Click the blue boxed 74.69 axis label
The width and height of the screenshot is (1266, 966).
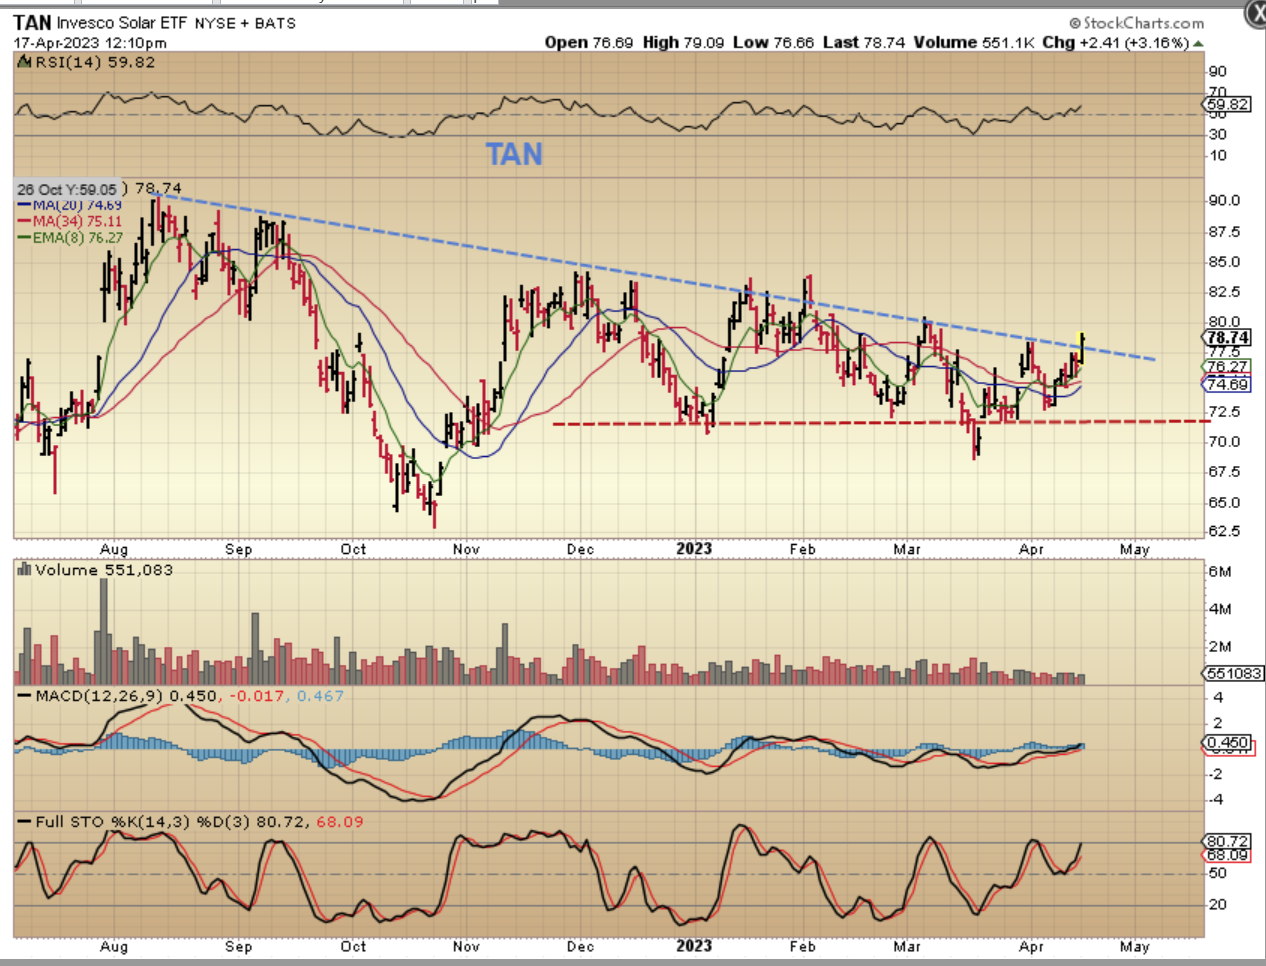[x=1227, y=384]
